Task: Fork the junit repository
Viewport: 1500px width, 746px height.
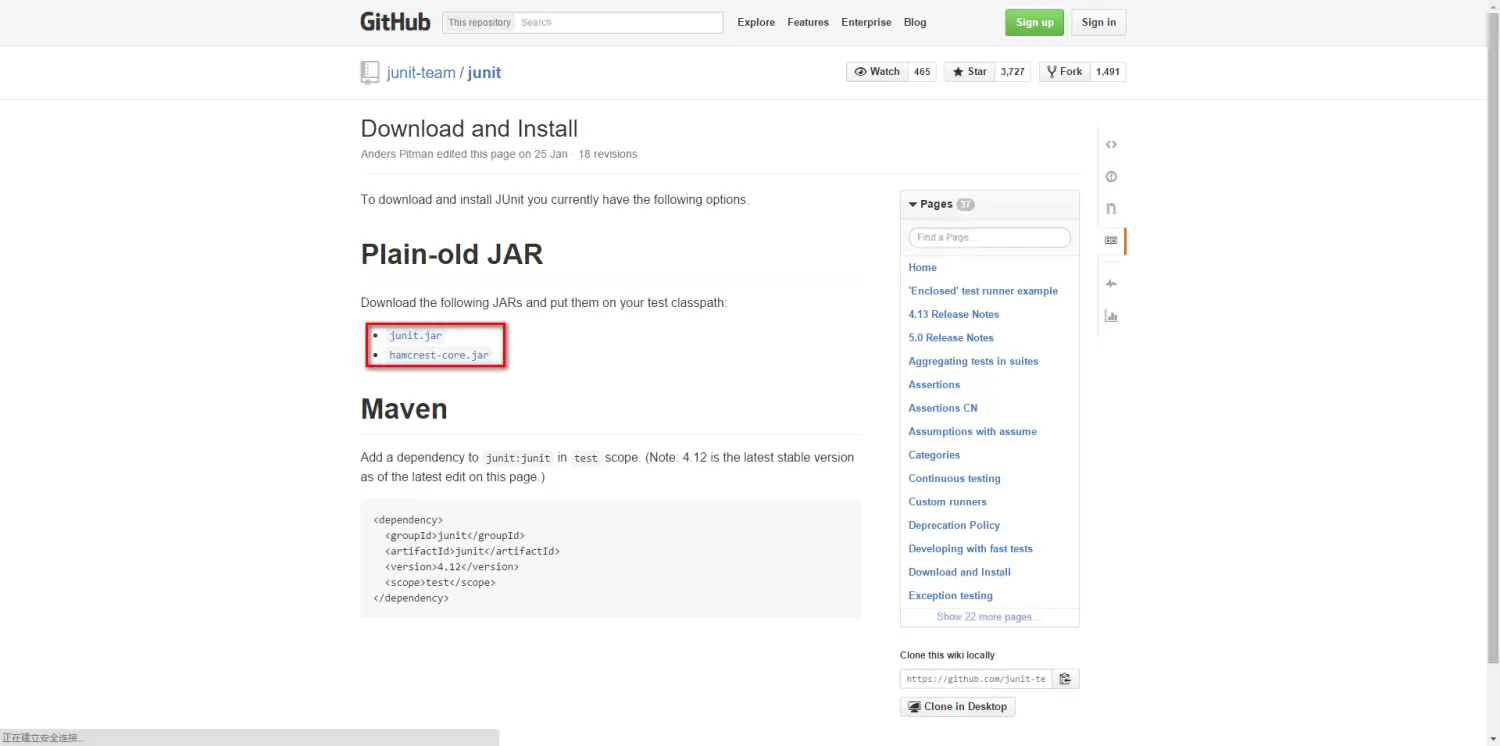Action: point(1064,72)
